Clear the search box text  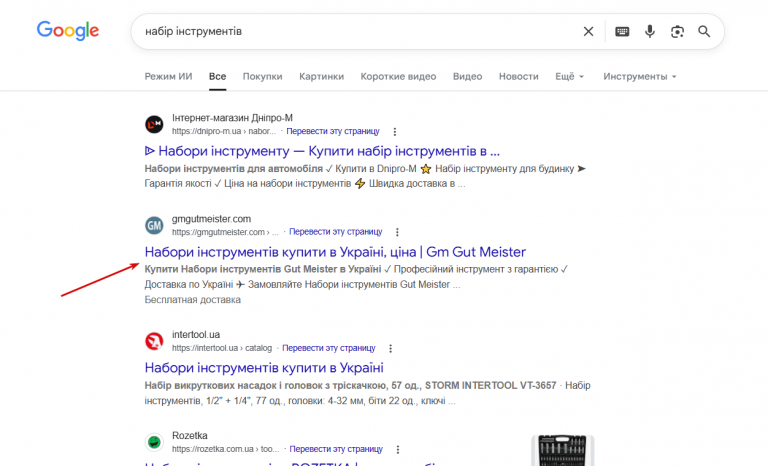[x=588, y=31]
